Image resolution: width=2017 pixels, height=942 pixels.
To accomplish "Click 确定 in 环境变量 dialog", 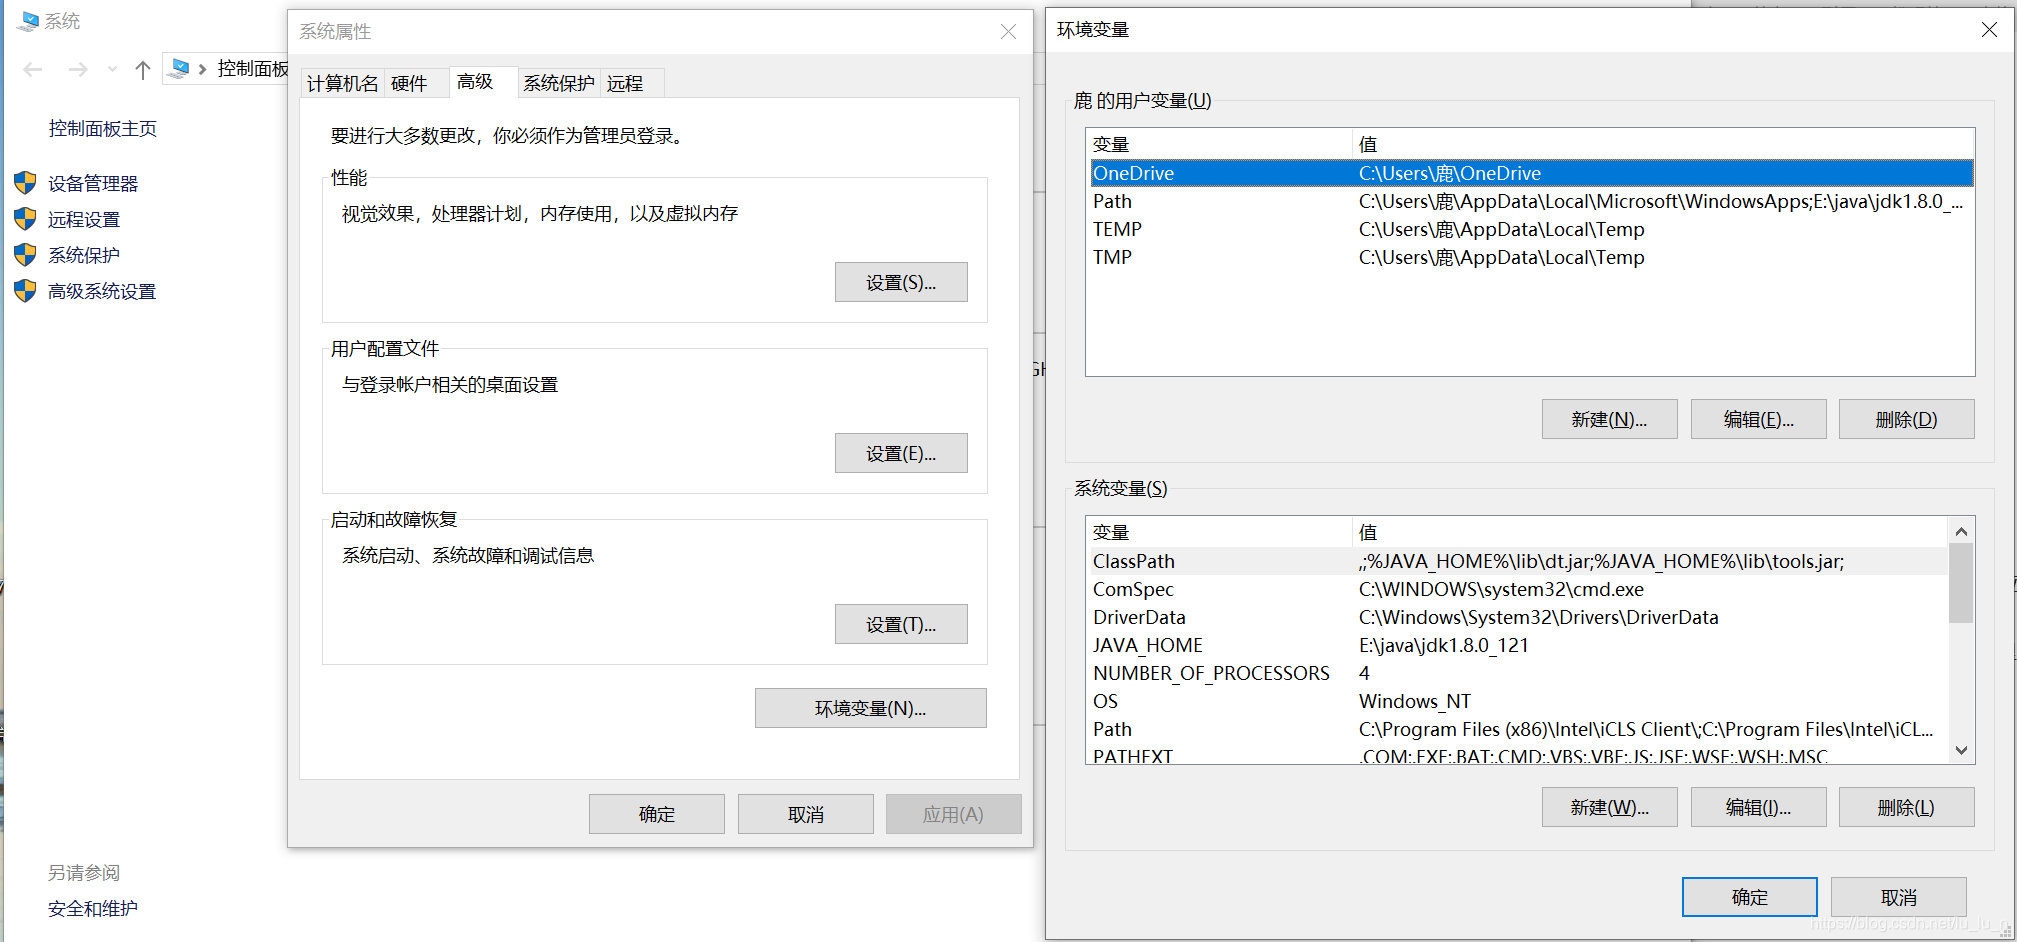I will pos(1749,897).
